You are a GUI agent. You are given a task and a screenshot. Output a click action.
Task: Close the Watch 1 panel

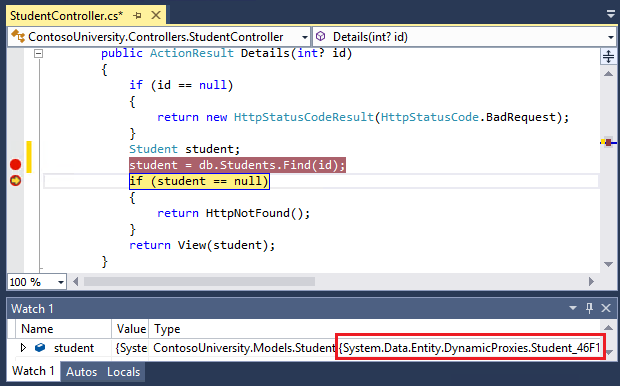(x=606, y=308)
